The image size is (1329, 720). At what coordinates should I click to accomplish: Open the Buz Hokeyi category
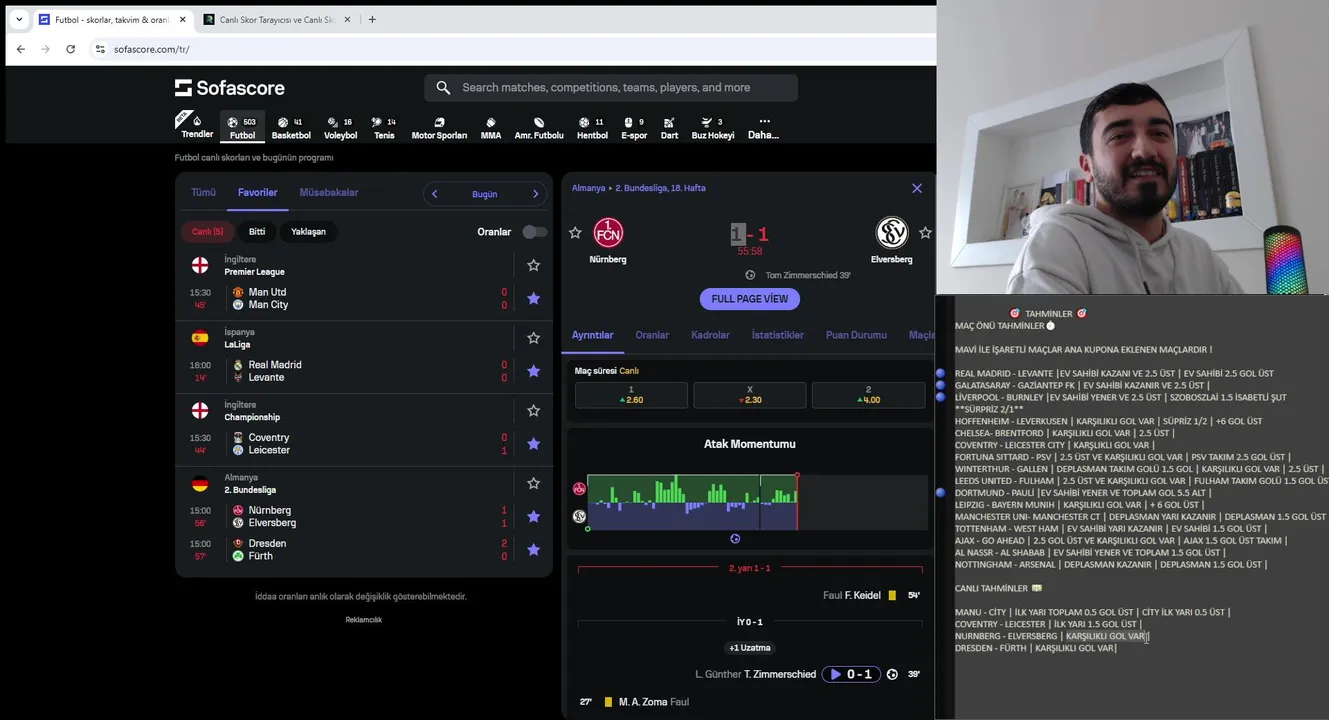click(x=713, y=127)
